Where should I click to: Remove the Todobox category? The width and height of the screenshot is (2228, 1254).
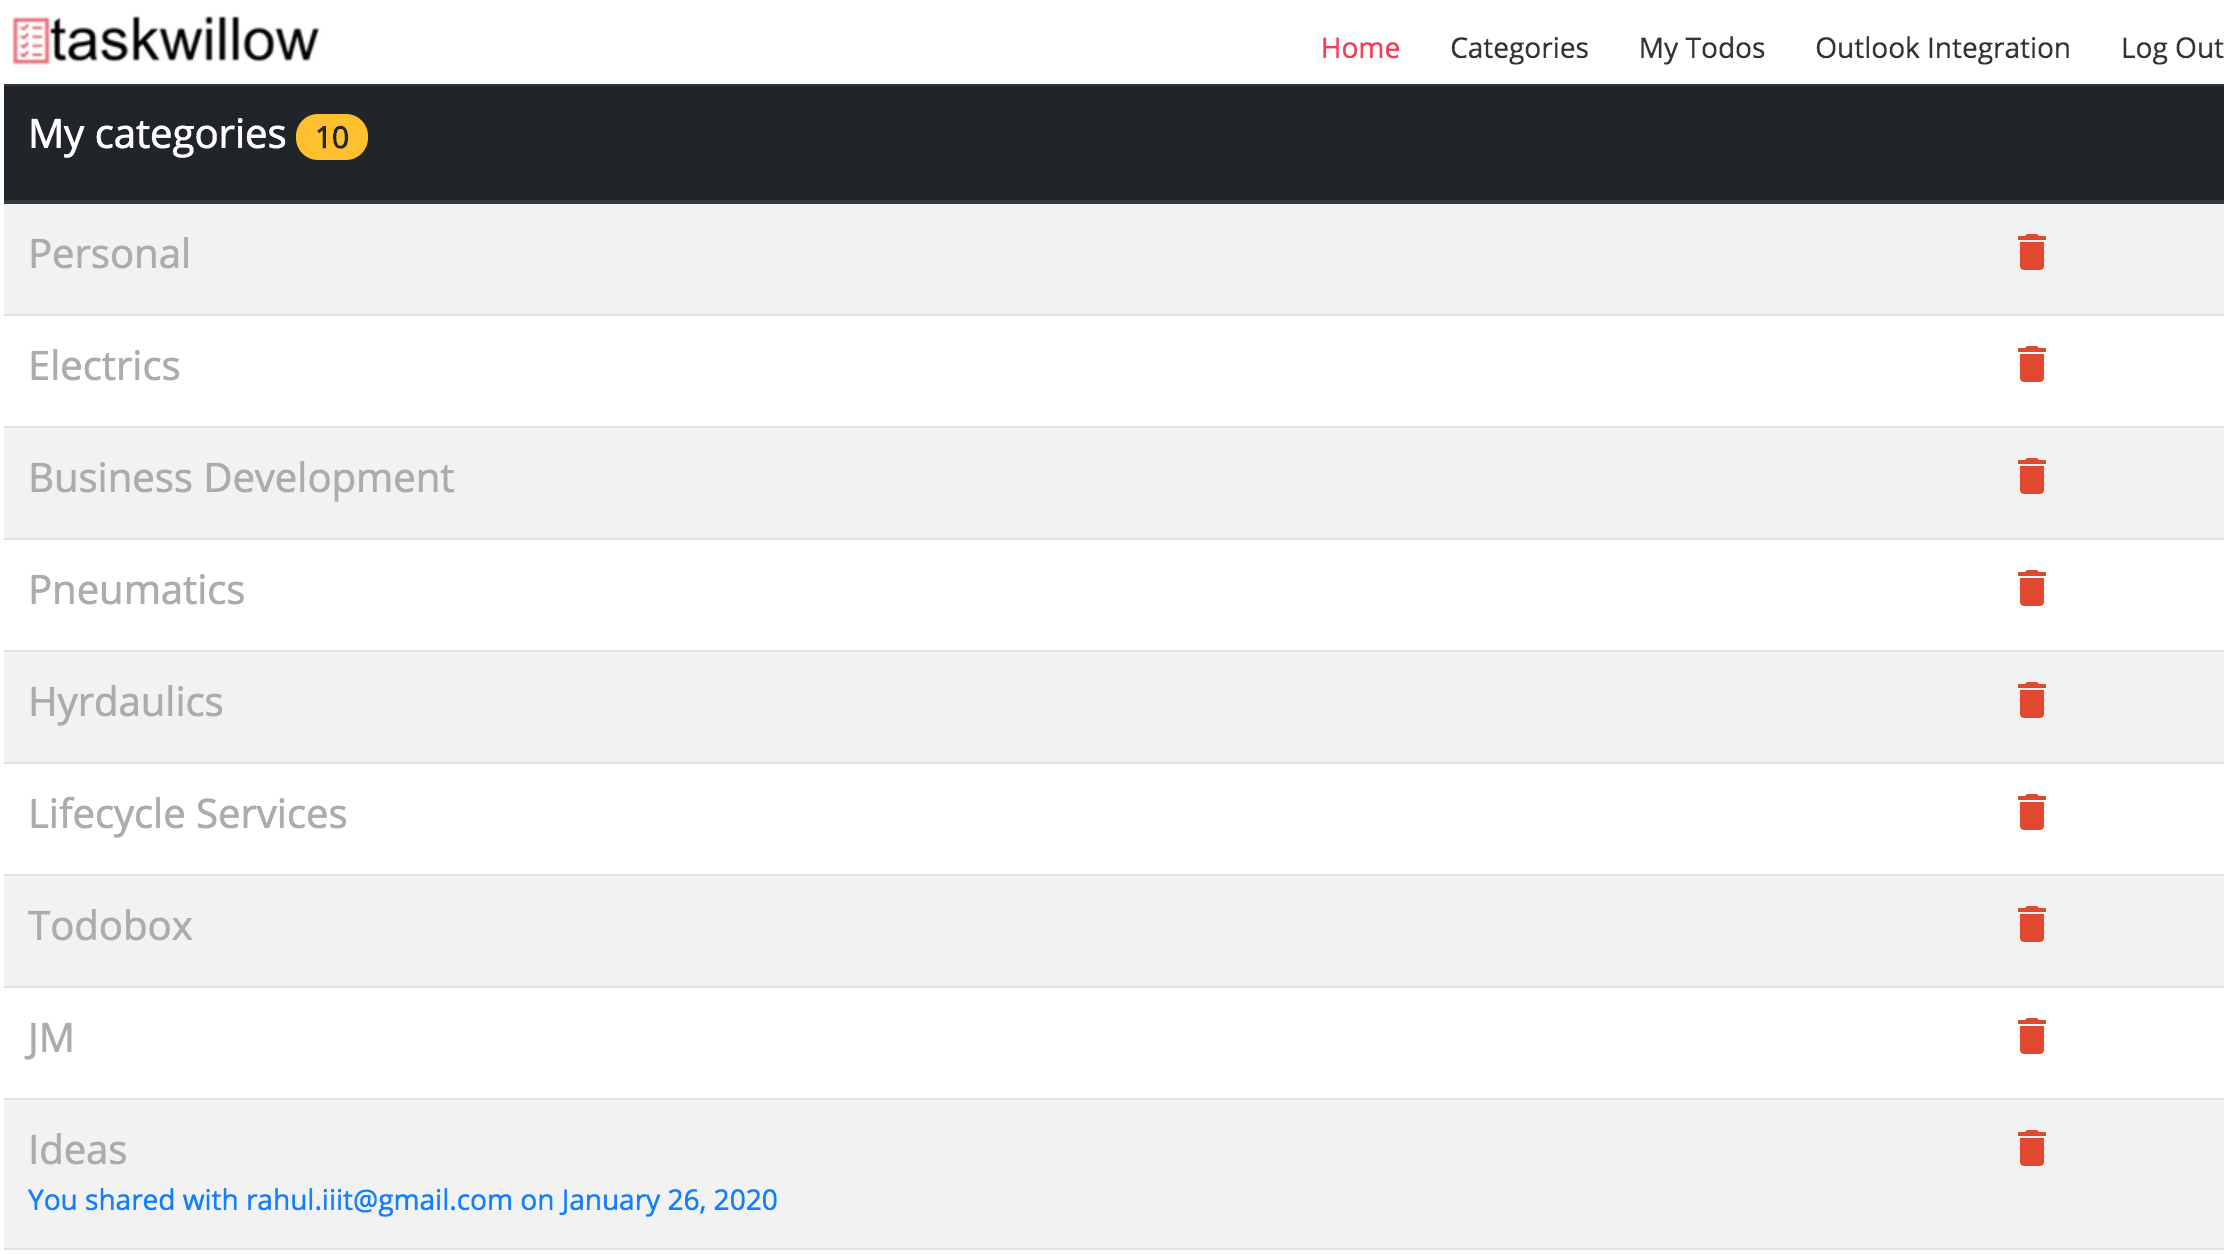click(2031, 924)
